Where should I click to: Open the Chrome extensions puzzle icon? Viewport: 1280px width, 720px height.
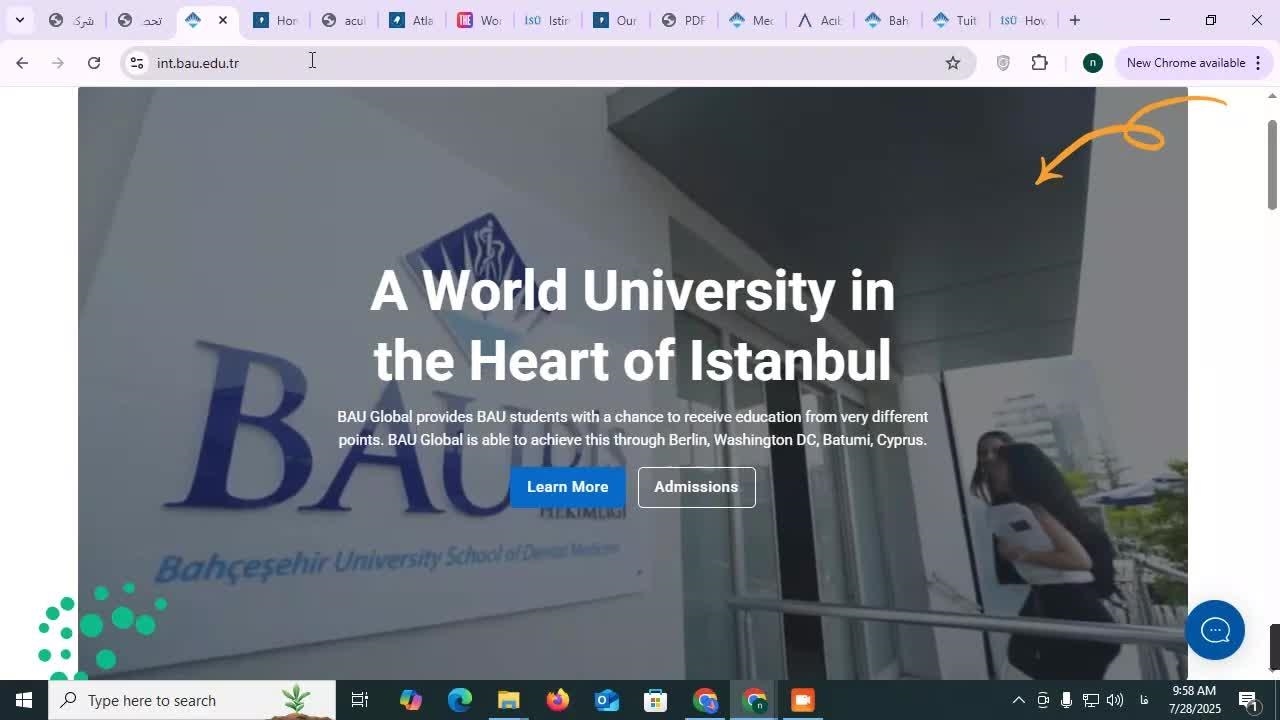pyautogui.click(x=1039, y=63)
